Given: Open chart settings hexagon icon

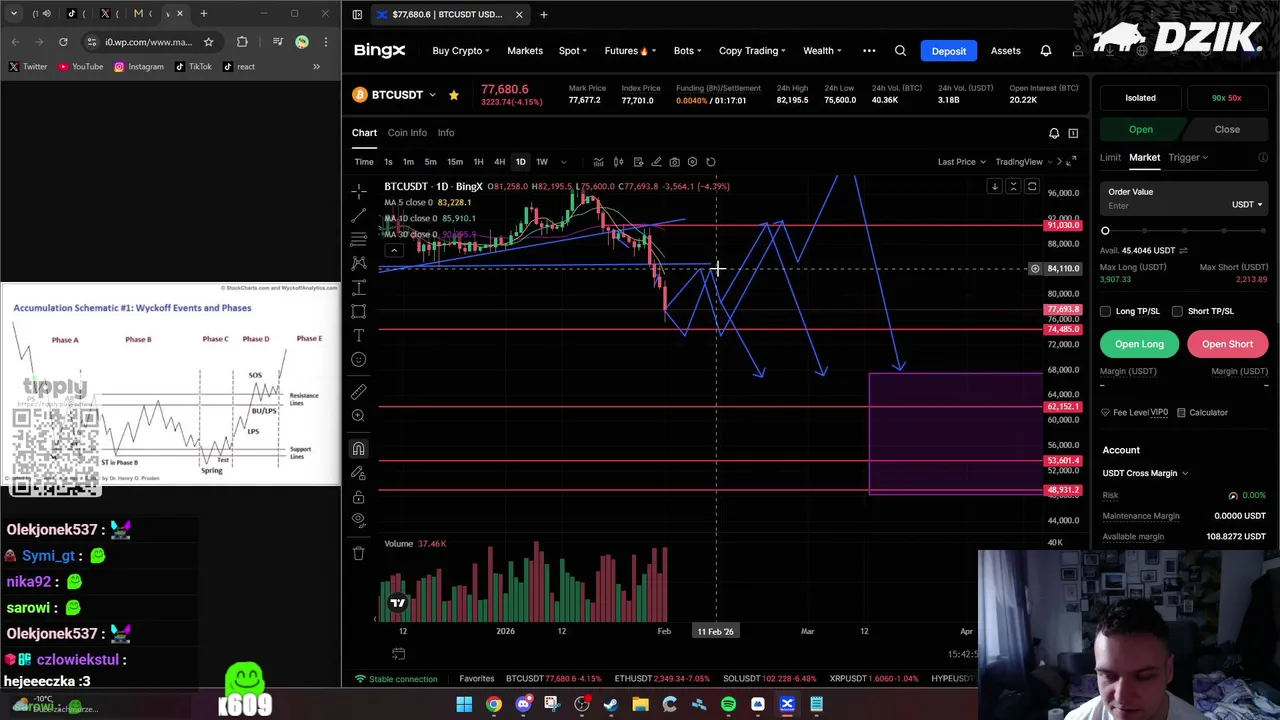Looking at the screenshot, I should click(x=692, y=162).
